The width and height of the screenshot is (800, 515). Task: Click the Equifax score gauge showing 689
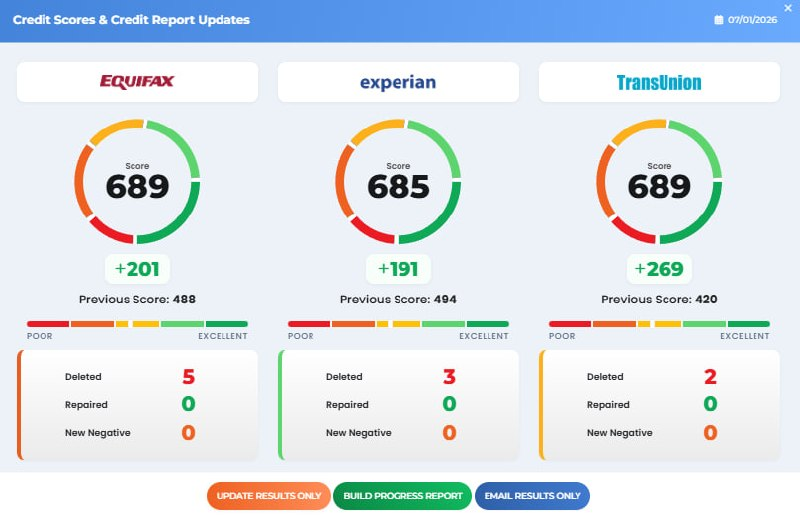[x=137, y=182]
